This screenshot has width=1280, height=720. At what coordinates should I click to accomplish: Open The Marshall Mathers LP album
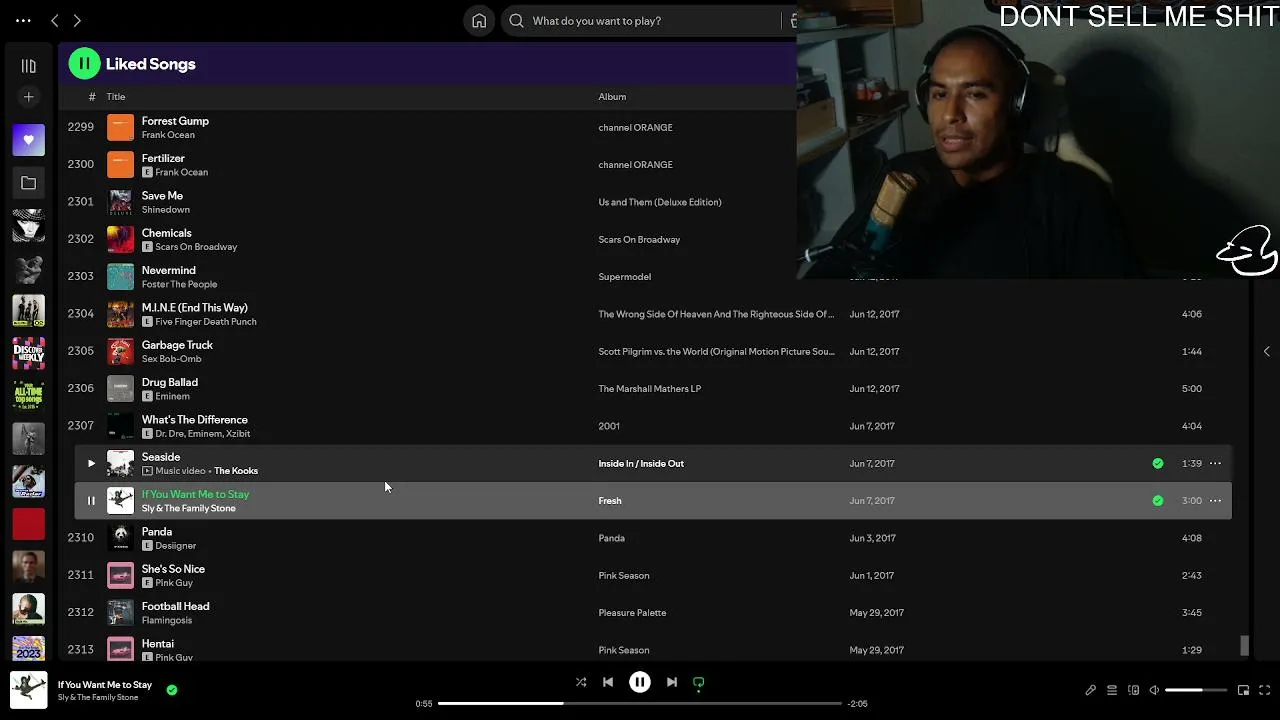tap(650, 389)
